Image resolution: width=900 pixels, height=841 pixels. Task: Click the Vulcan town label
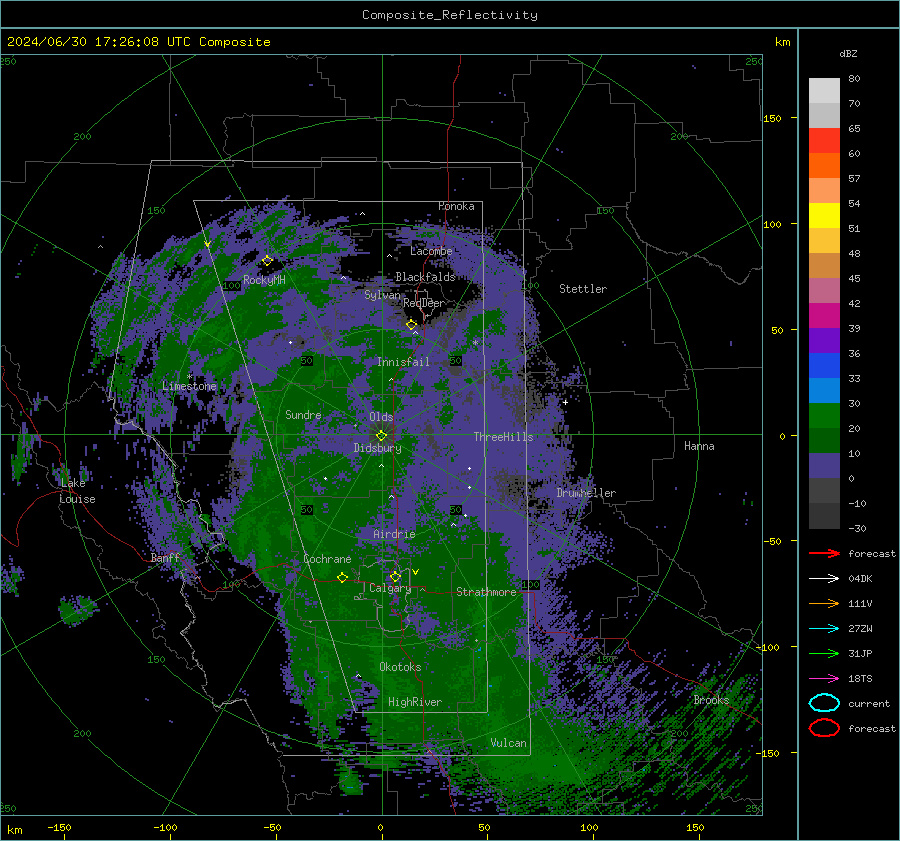click(x=509, y=743)
